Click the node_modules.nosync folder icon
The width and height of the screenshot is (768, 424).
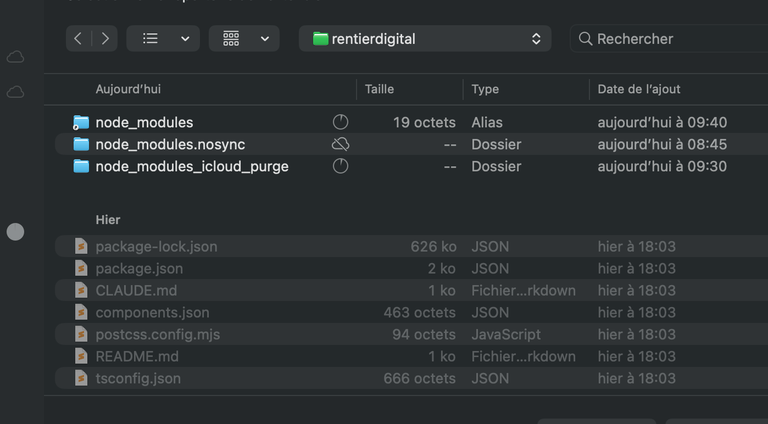81,144
